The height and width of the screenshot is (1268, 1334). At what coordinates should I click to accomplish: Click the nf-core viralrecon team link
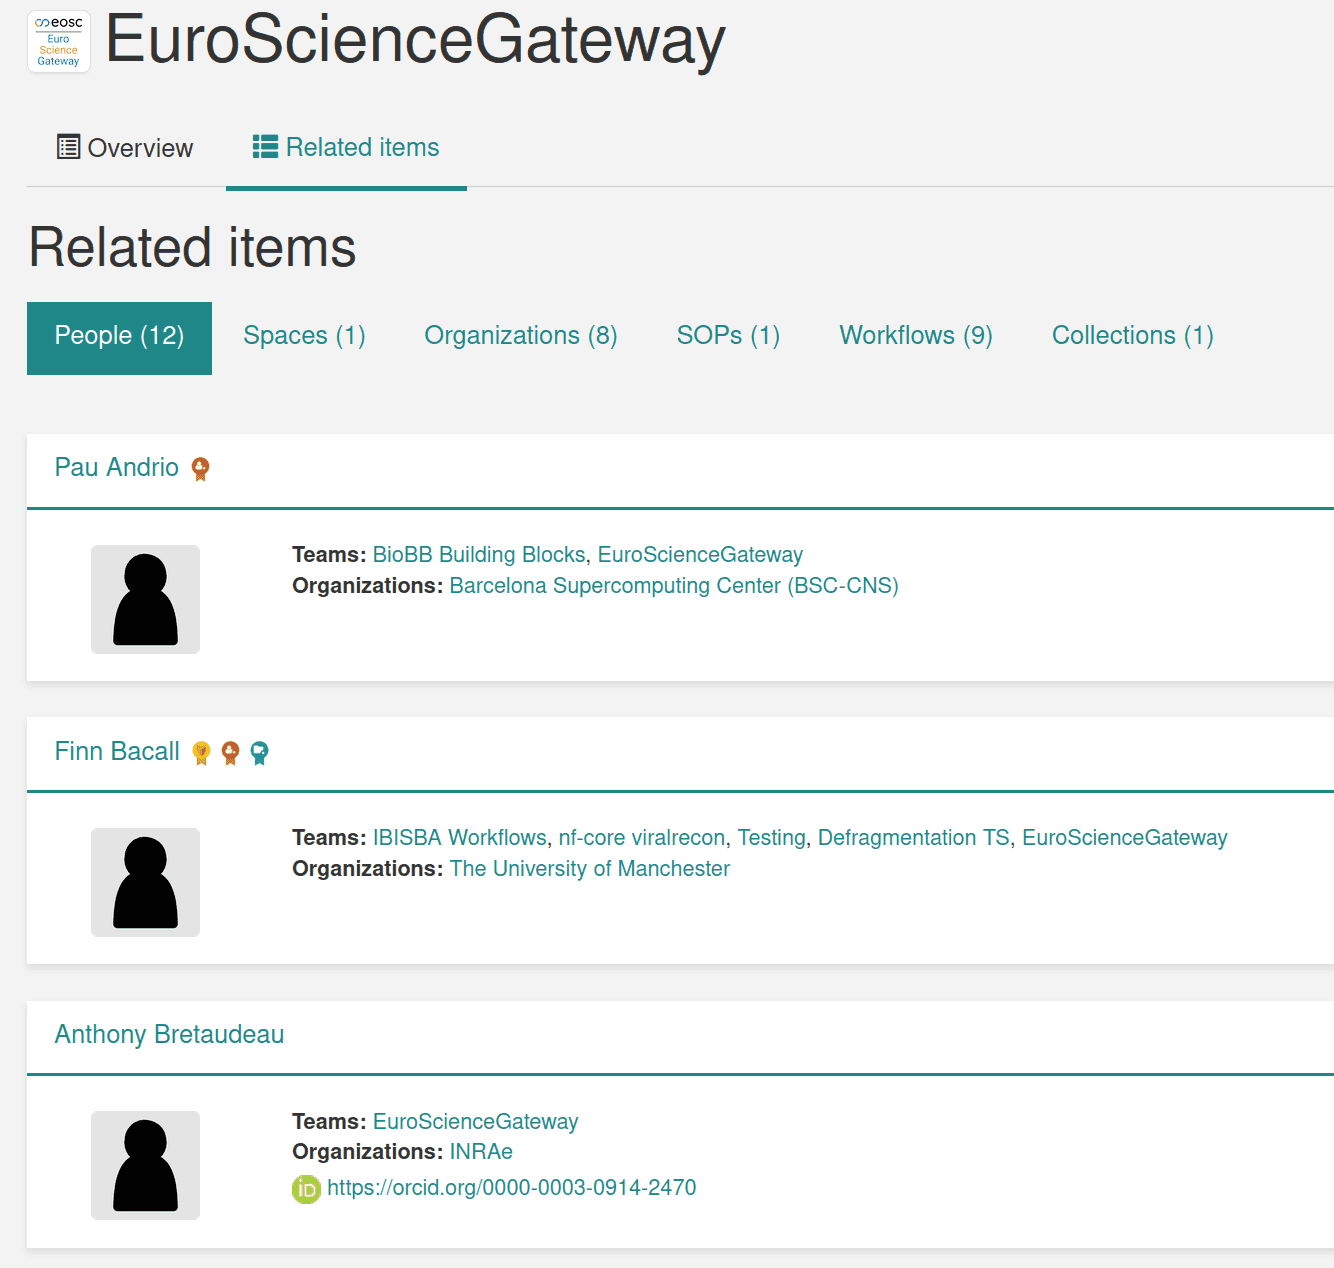point(643,837)
